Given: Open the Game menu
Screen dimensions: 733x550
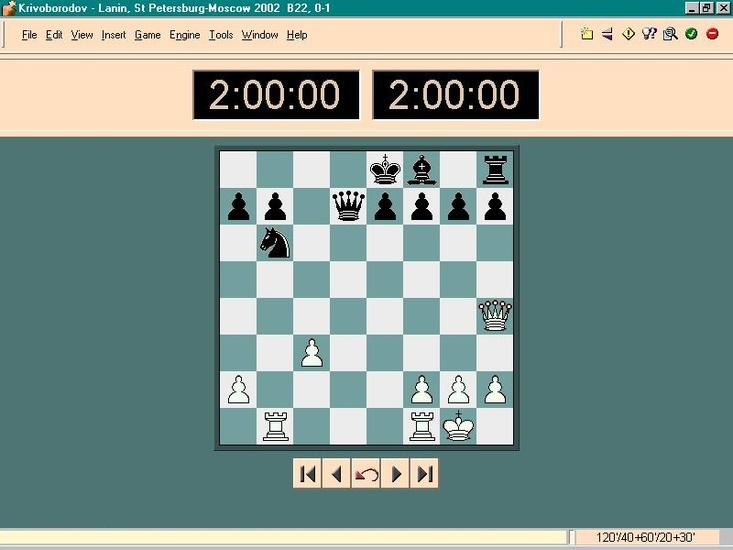Looking at the screenshot, I should click(x=147, y=35).
